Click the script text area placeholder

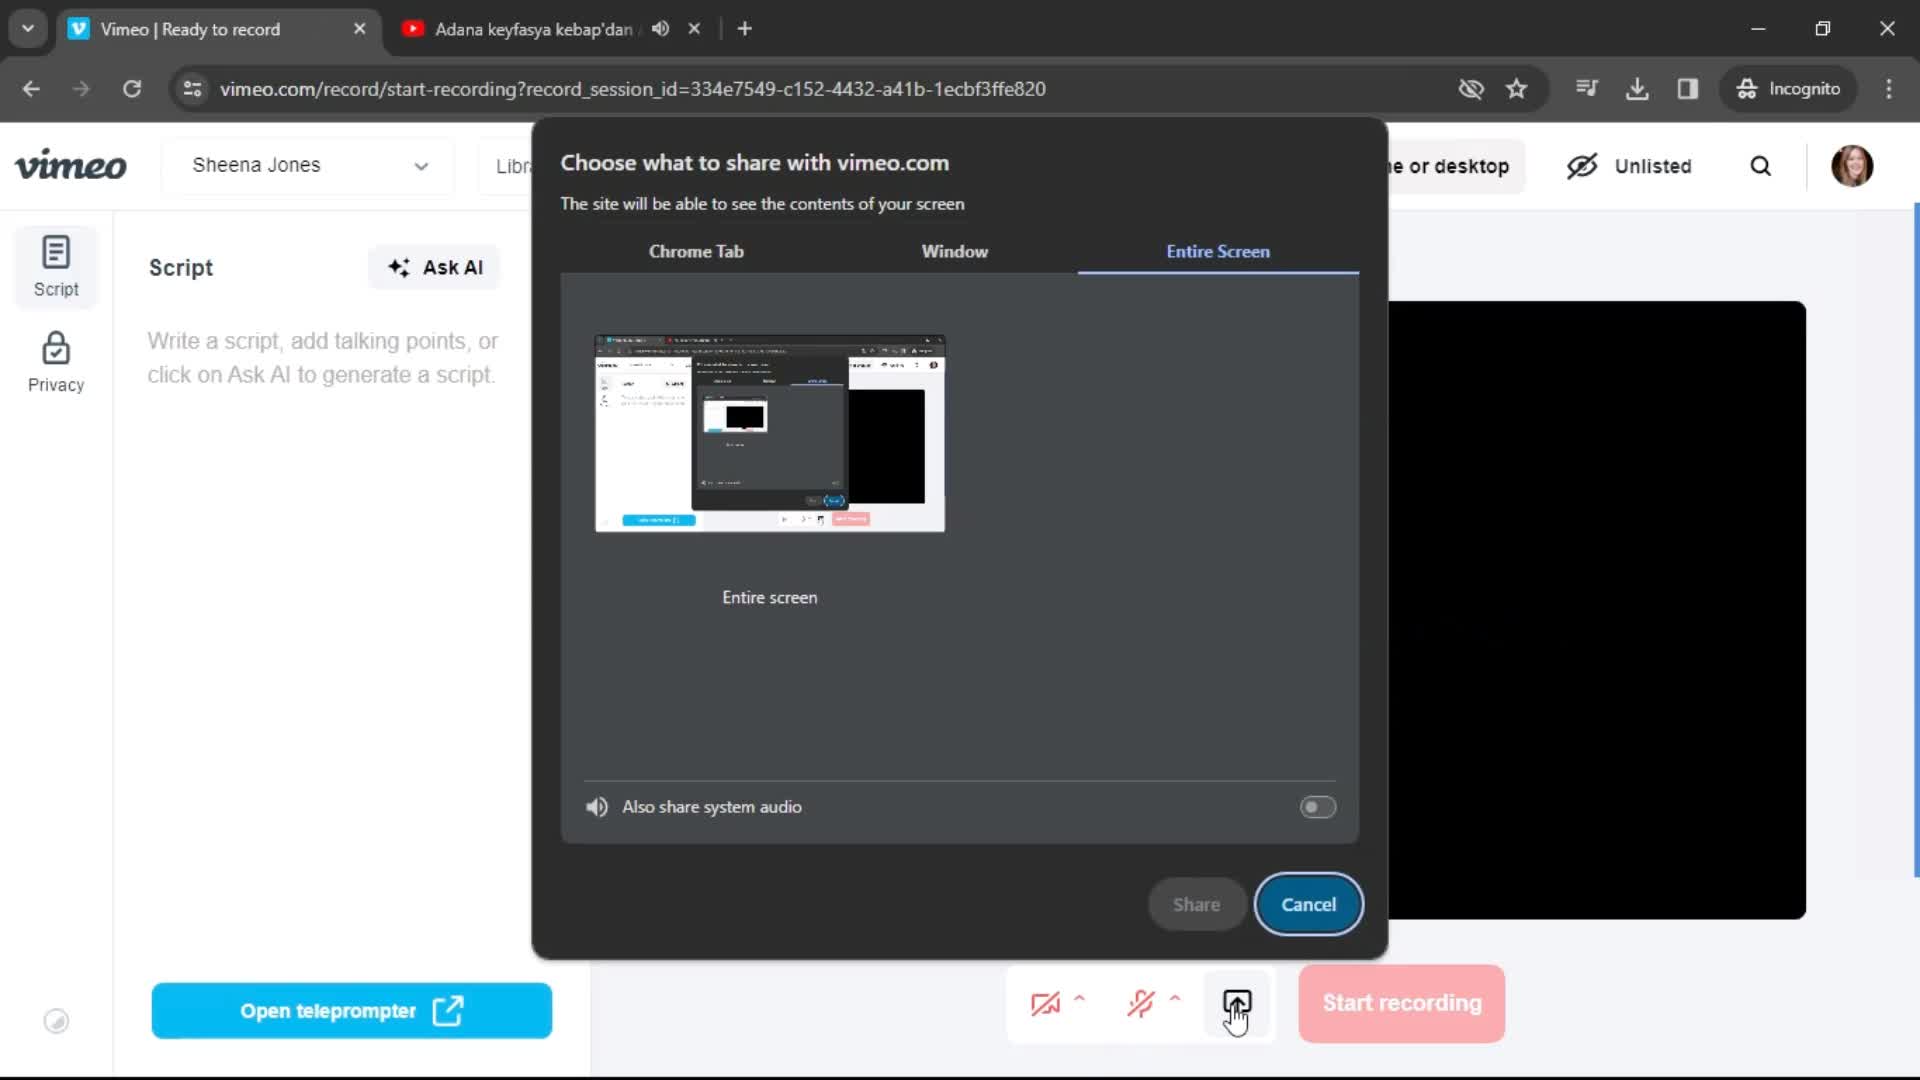(x=322, y=358)
